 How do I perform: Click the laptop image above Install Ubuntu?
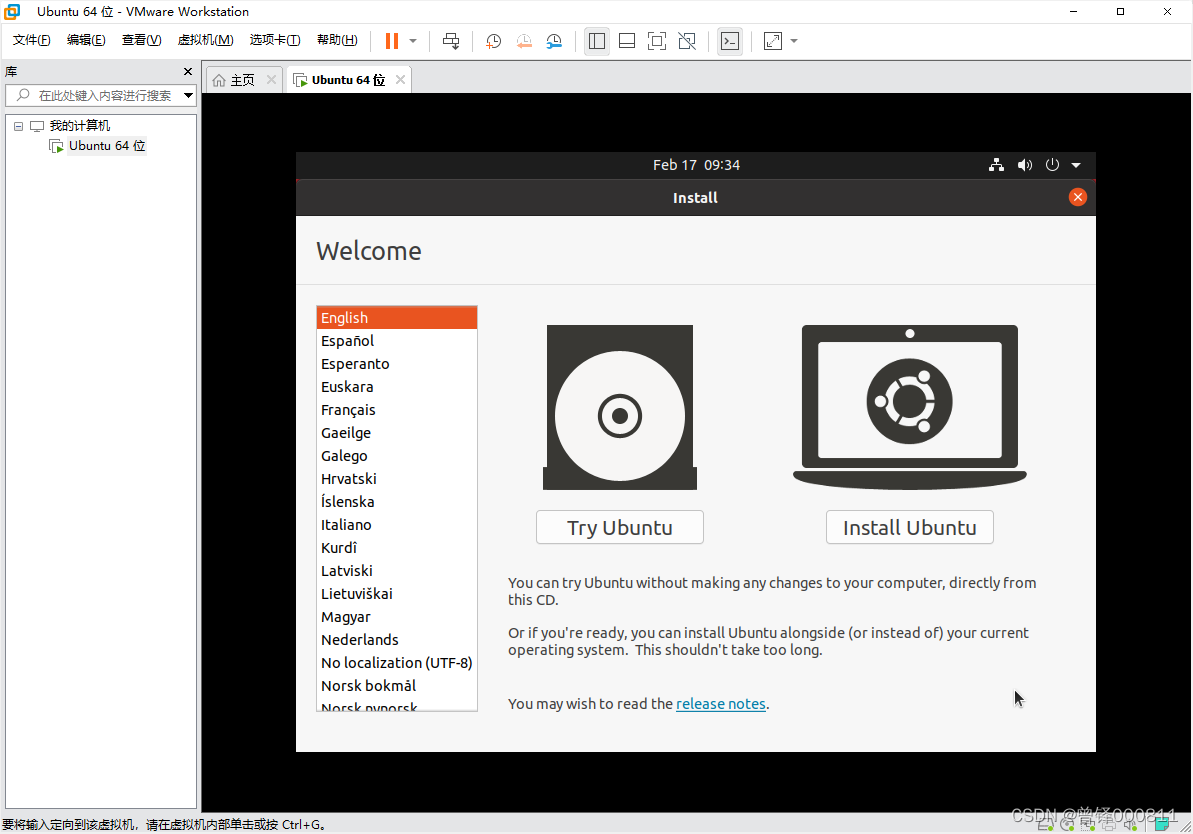(909, 407)
